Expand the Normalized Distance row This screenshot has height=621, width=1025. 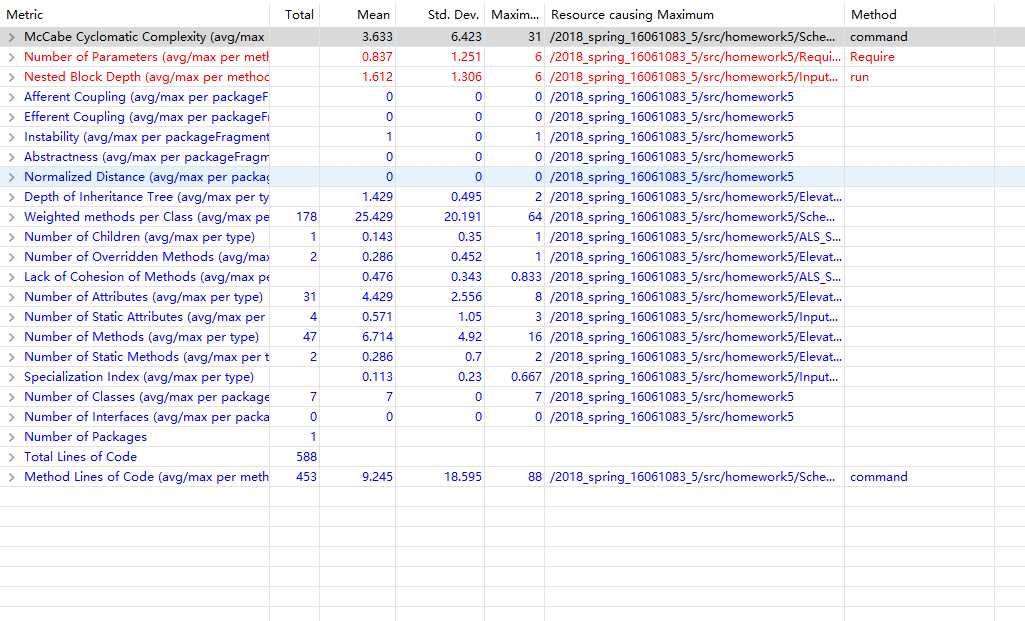point(12,177)
